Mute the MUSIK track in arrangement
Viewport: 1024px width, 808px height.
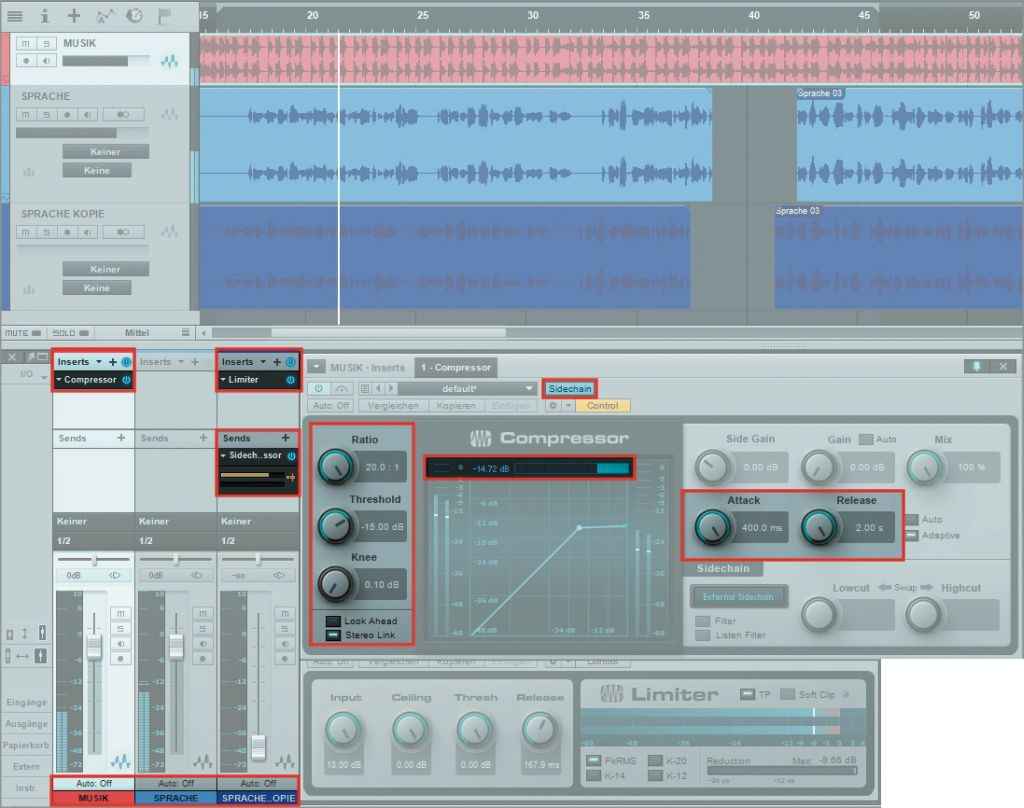(25, 43)
